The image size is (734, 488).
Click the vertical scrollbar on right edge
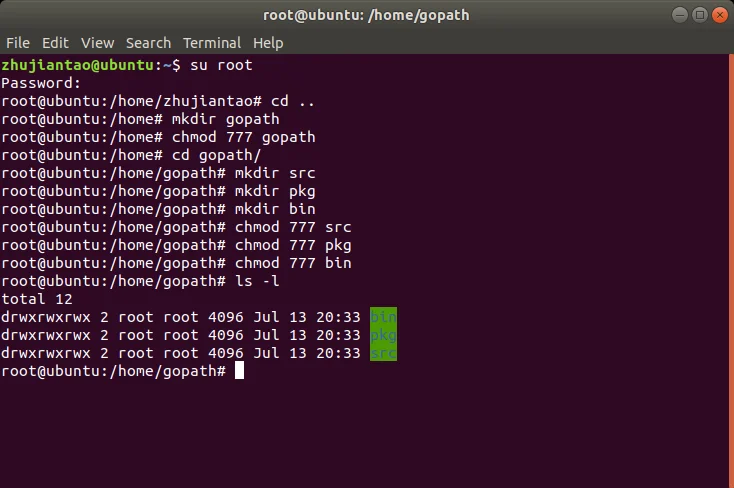tap(732, 271)
